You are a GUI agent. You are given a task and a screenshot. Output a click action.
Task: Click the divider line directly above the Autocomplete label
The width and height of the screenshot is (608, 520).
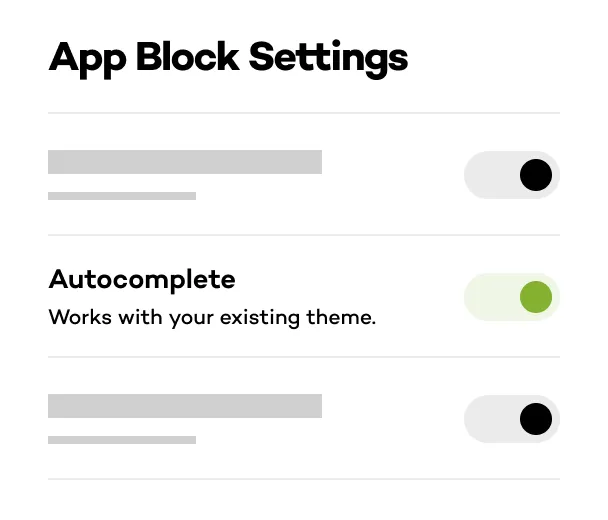(x=304, y=235)
